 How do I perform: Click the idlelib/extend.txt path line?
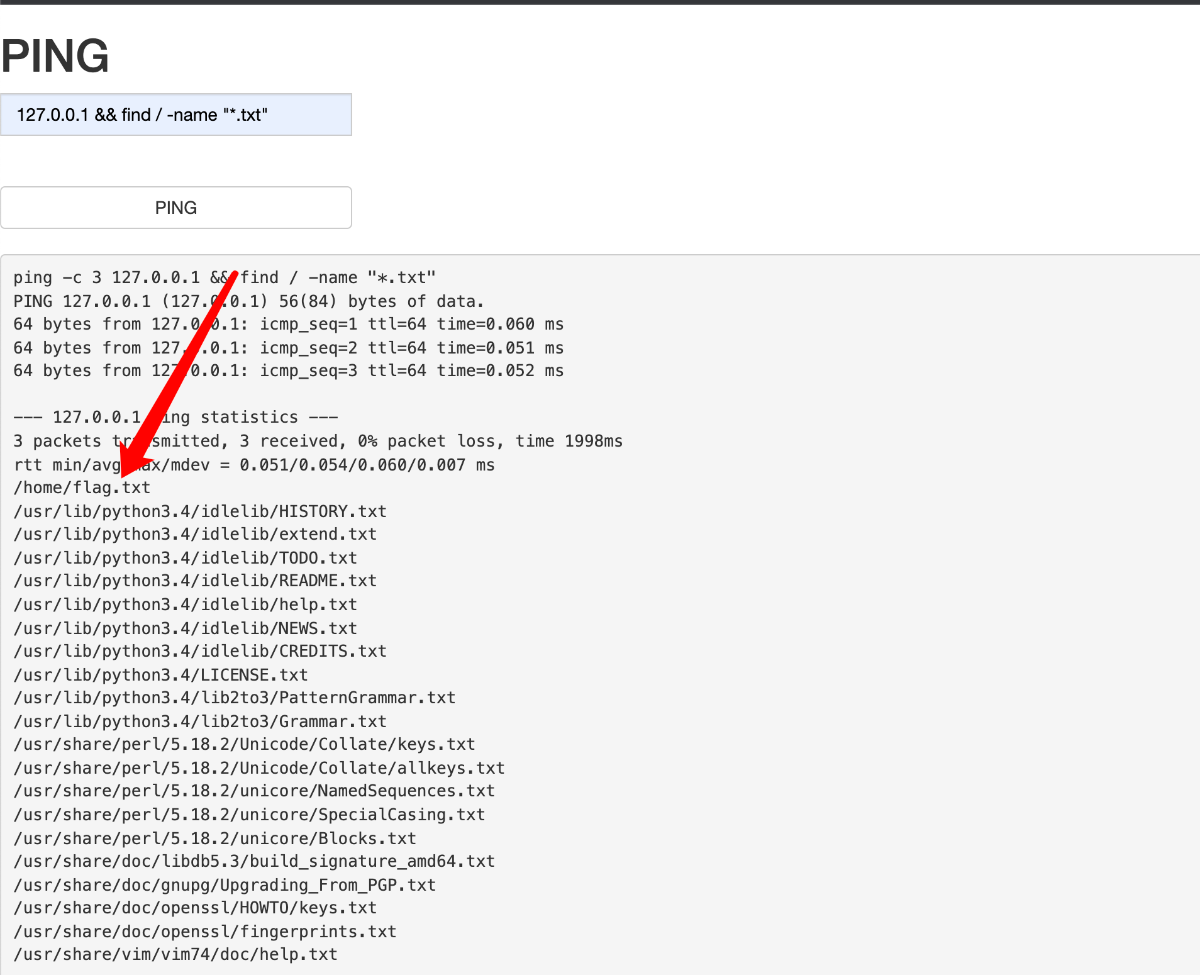195,534
